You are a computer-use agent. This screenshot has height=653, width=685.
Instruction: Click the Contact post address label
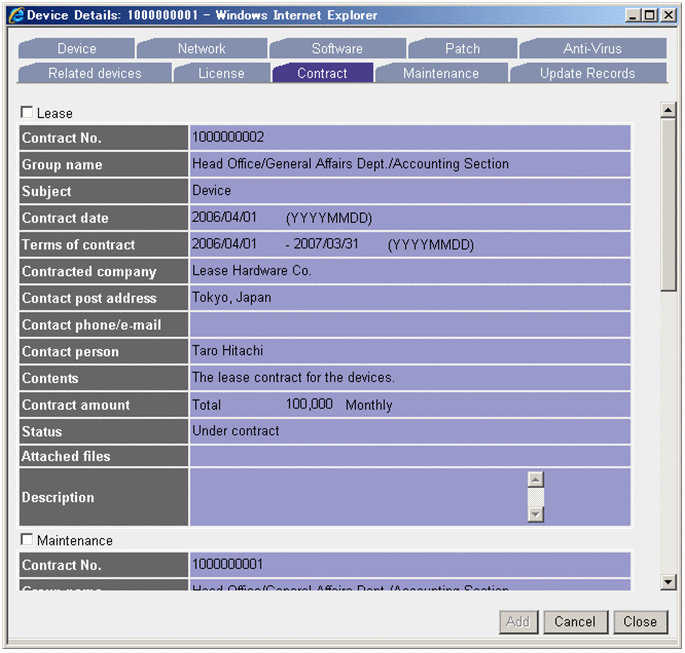click(89, 298)
